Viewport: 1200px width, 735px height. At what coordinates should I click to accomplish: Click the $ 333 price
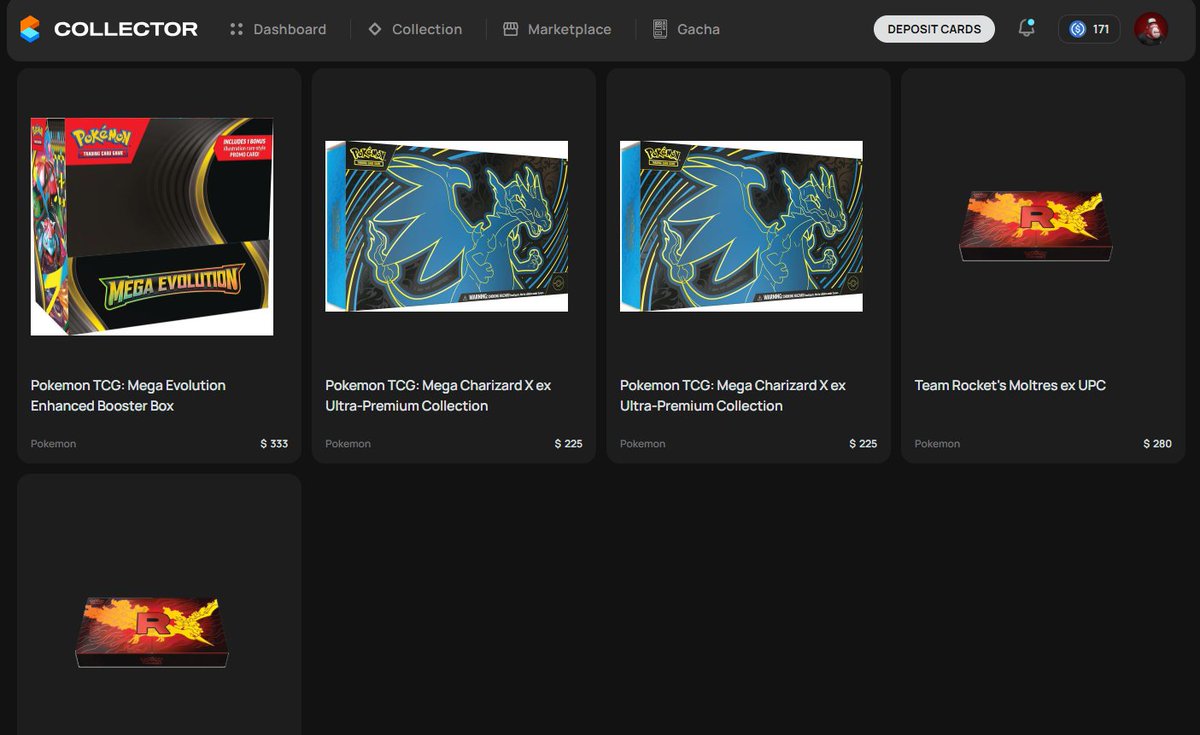point(274,443)
